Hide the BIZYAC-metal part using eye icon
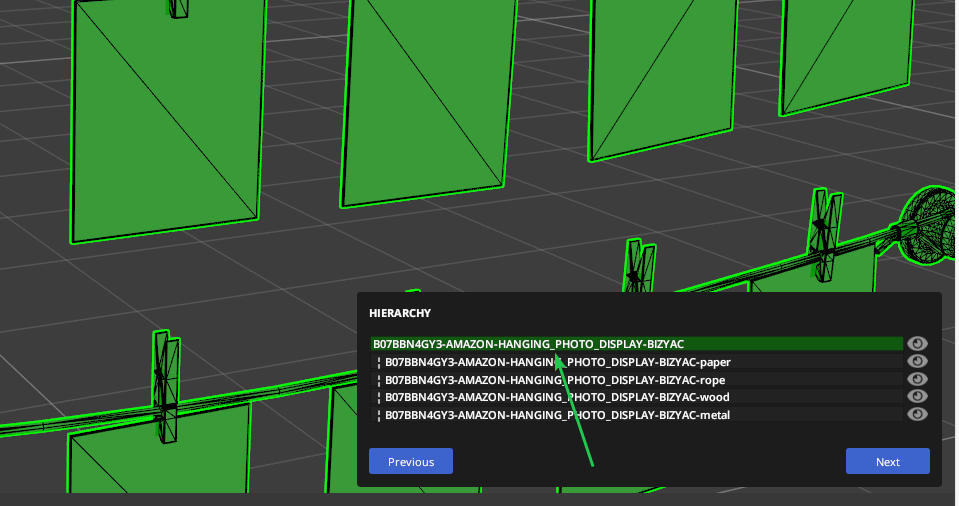 [x=917, y=414]
